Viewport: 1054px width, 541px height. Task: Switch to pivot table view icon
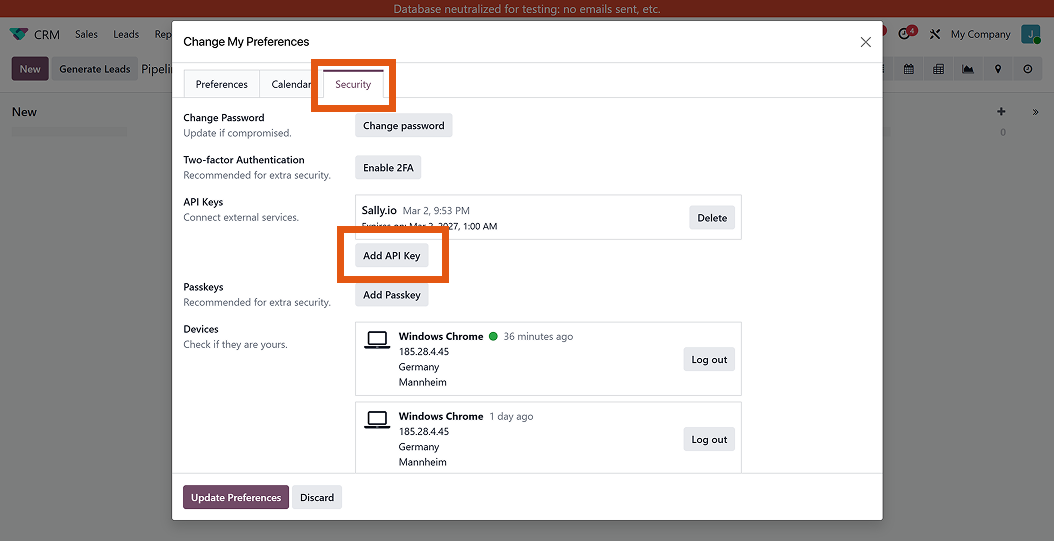coord(938,69)
